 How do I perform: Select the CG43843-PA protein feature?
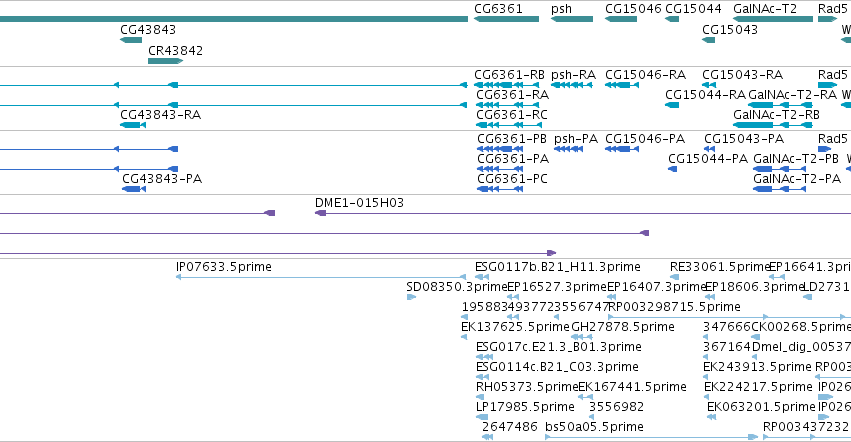(134, 189)
